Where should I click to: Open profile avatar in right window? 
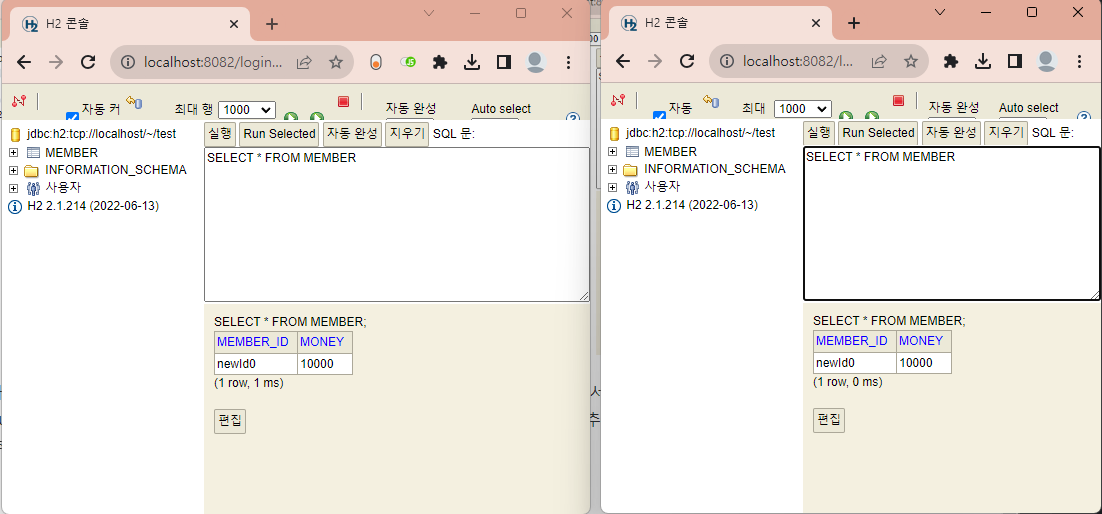coord(1046,62)
